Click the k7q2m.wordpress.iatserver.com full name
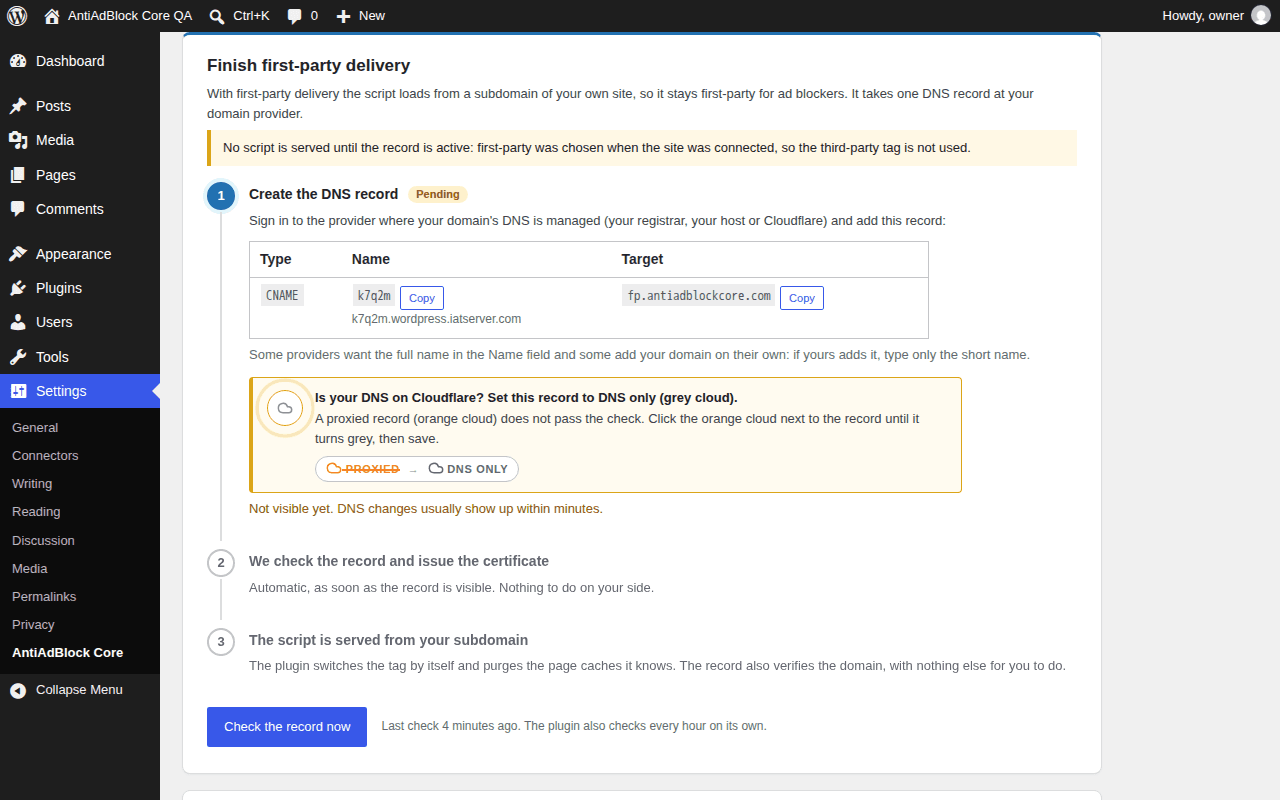The width and height of the screenshot is (1280, 800). 436,319
